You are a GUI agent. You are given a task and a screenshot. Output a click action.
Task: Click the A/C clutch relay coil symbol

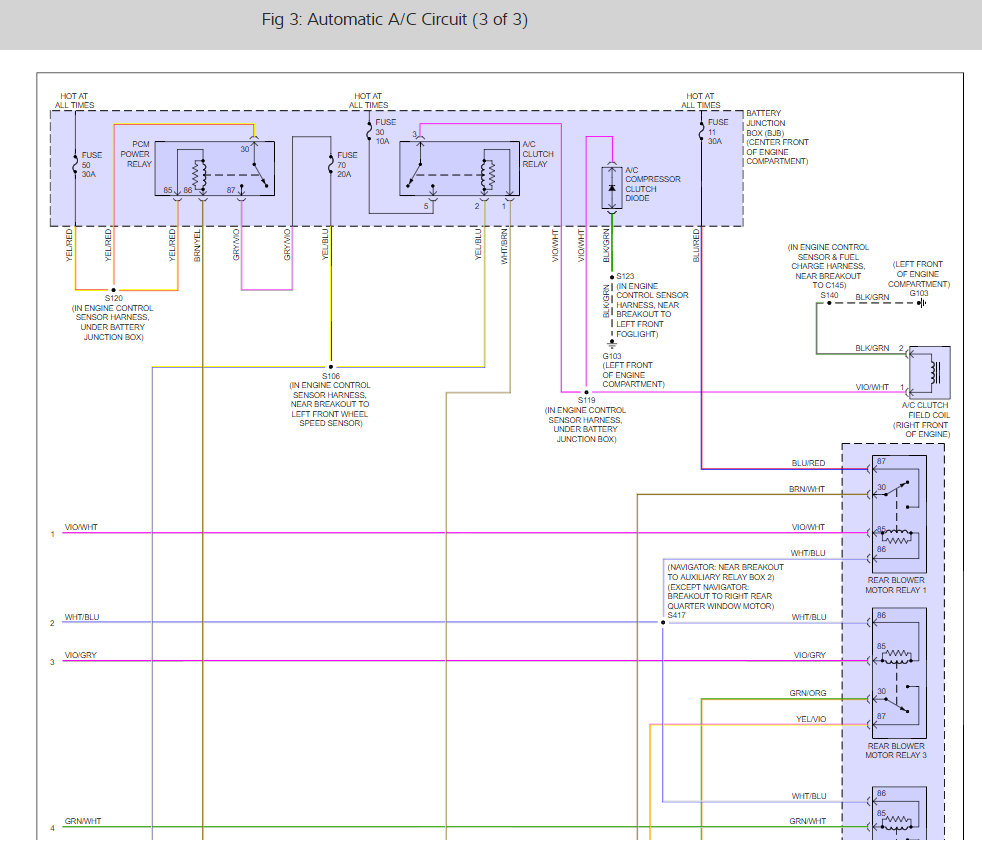point(487,174)
